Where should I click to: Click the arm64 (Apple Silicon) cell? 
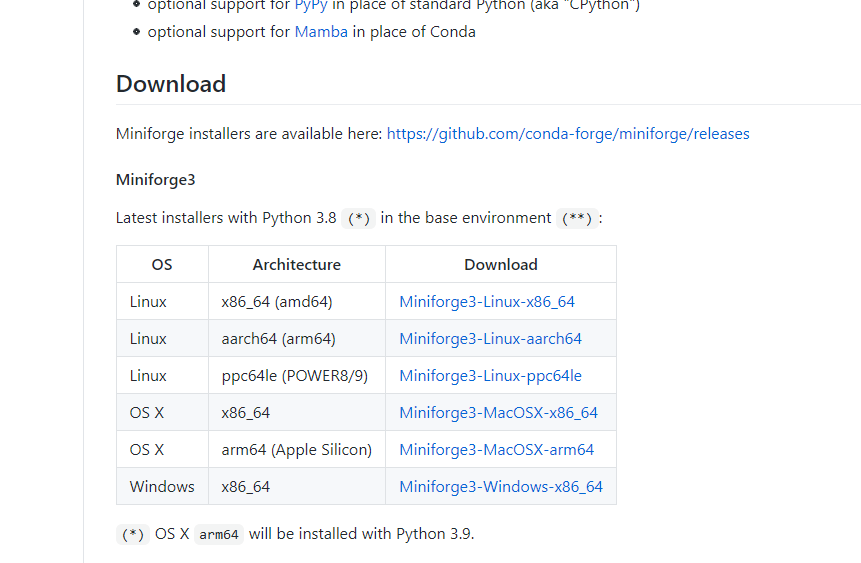pyautogui.click(x=296, y=450)
